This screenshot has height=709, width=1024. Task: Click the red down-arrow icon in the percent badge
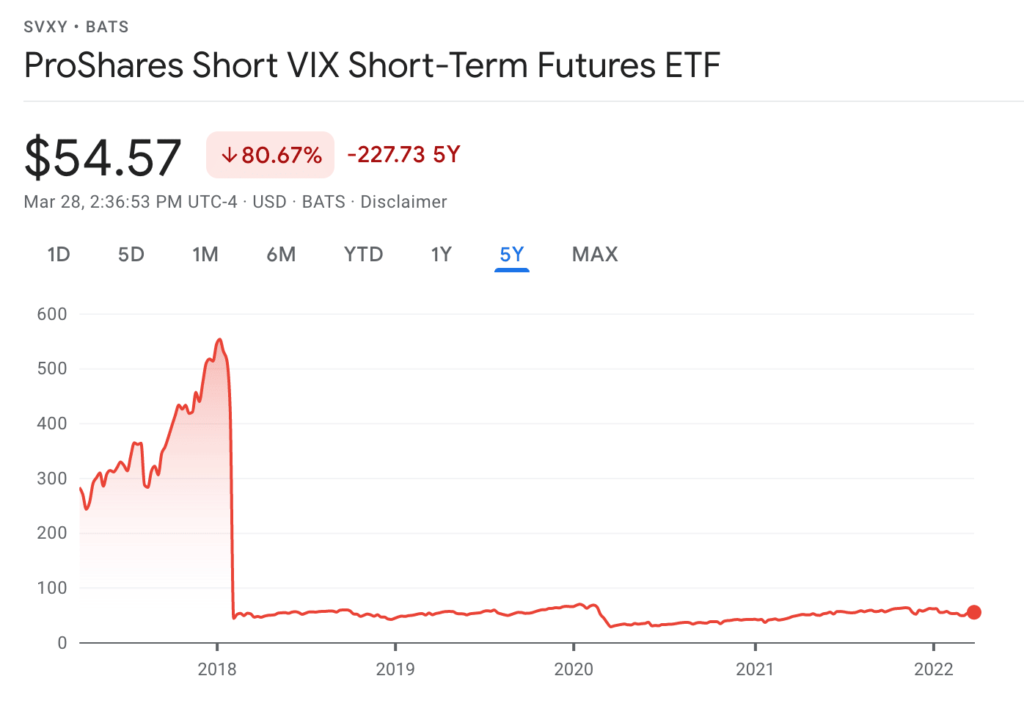click(228, 156)
